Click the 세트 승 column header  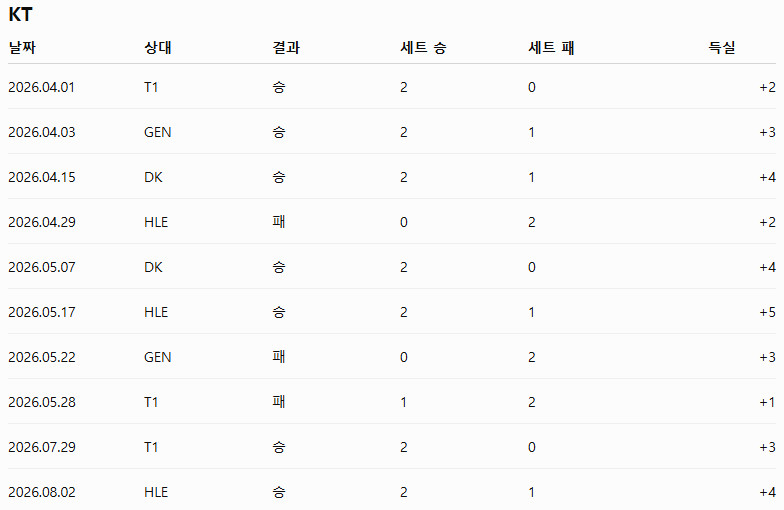coord(423,48)
